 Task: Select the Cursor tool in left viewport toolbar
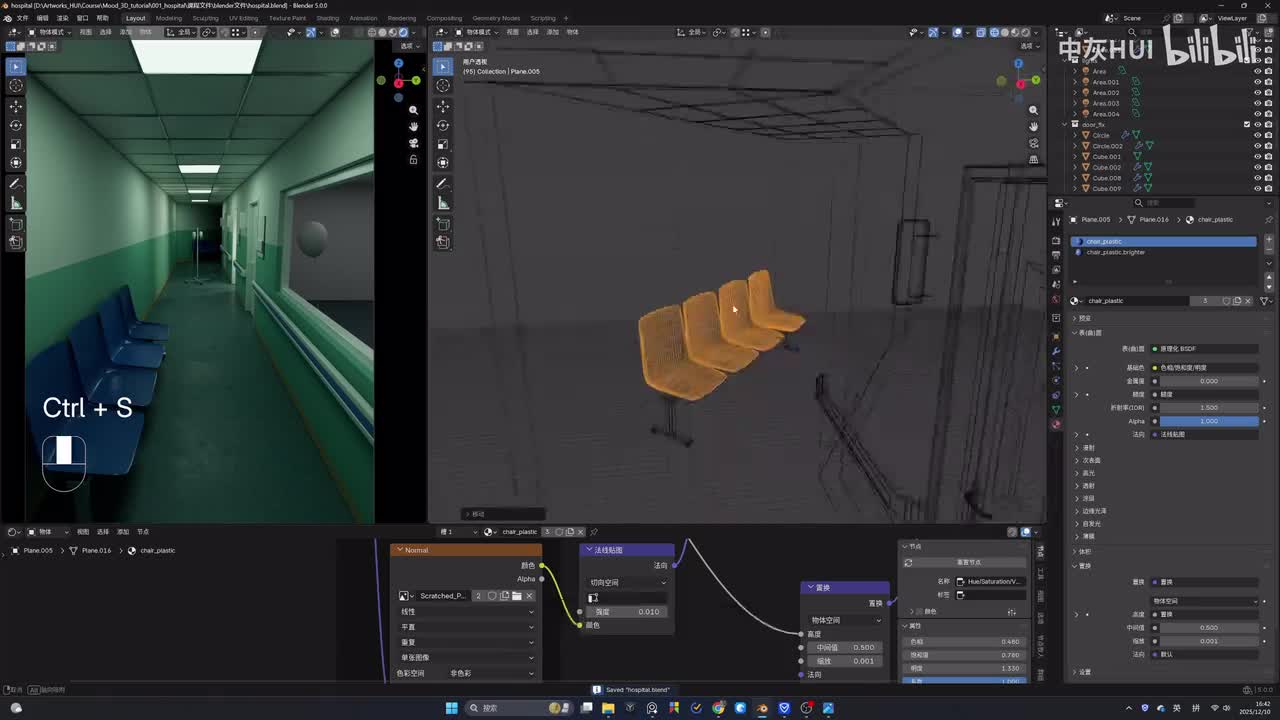pos(15,86)
